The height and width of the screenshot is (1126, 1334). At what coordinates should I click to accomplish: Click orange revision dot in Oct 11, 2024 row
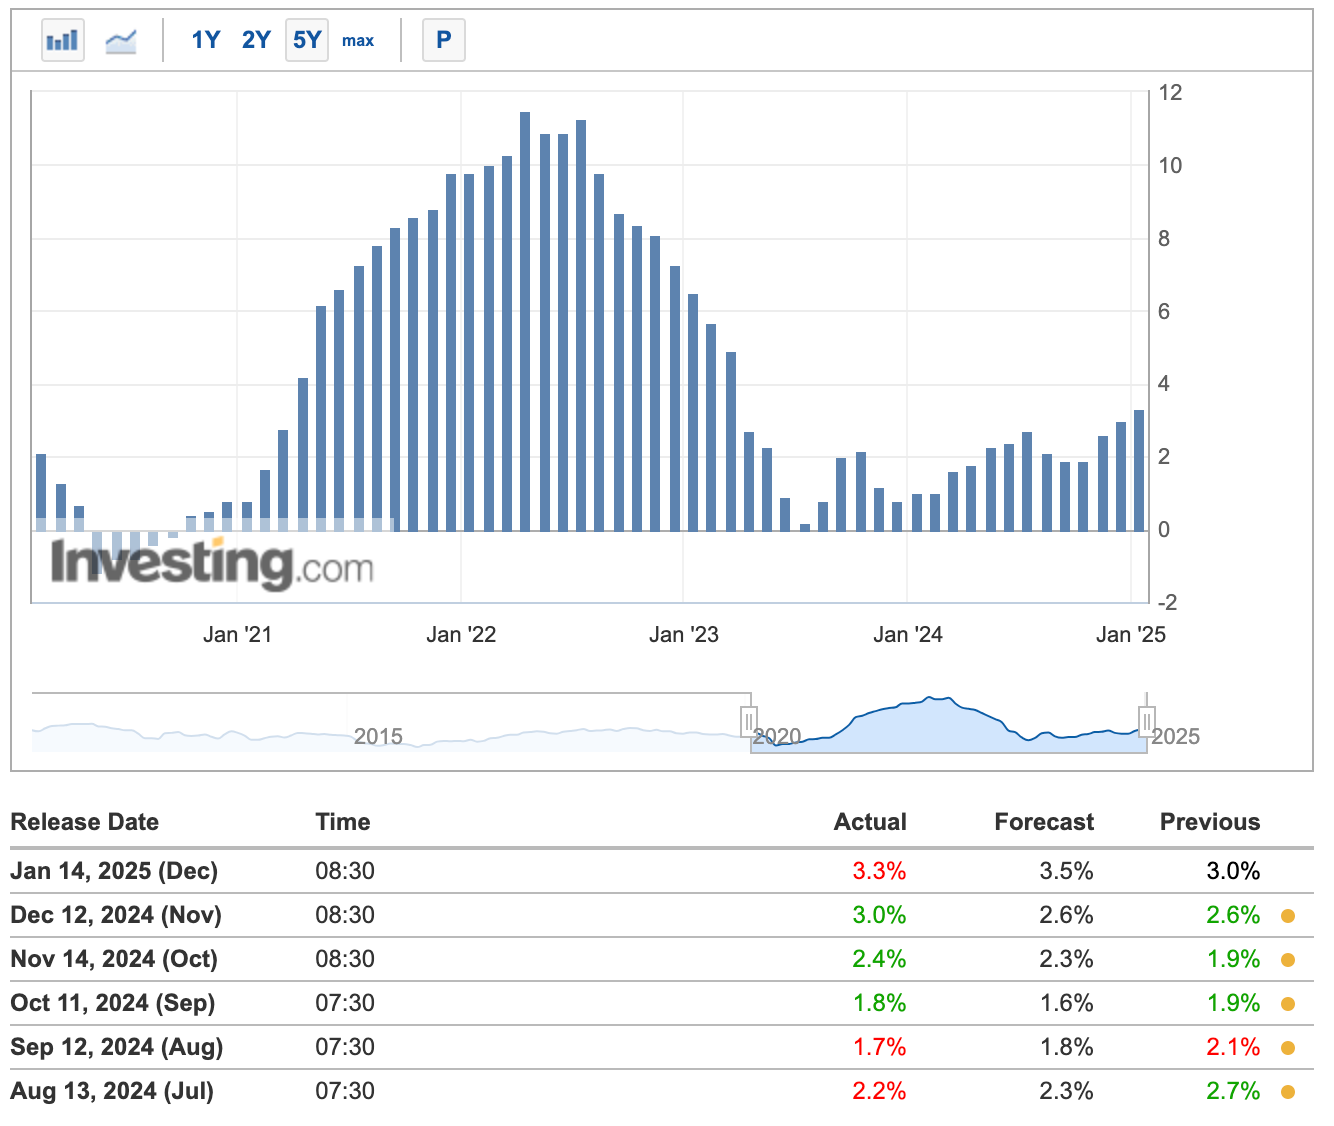(1288, 1004)
